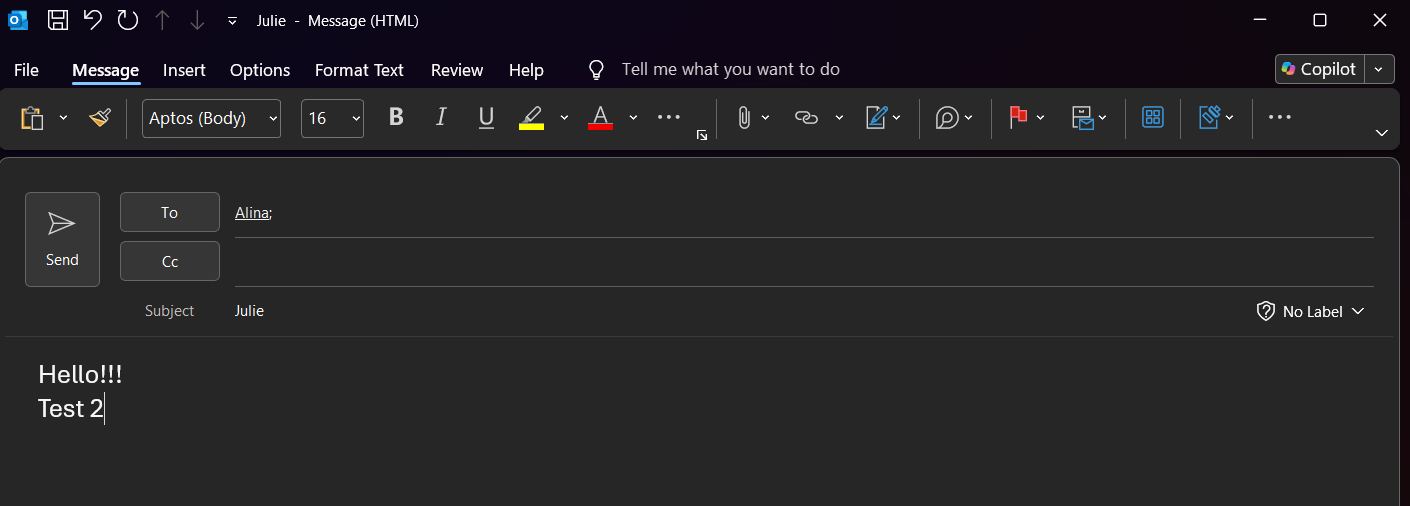Activate the Format Painter brush

100,118
